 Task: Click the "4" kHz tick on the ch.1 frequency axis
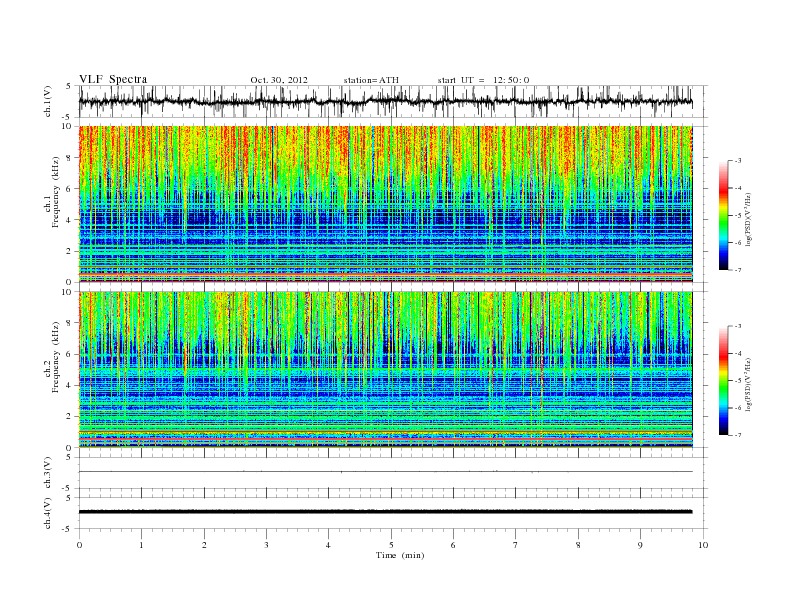point(70,220)
